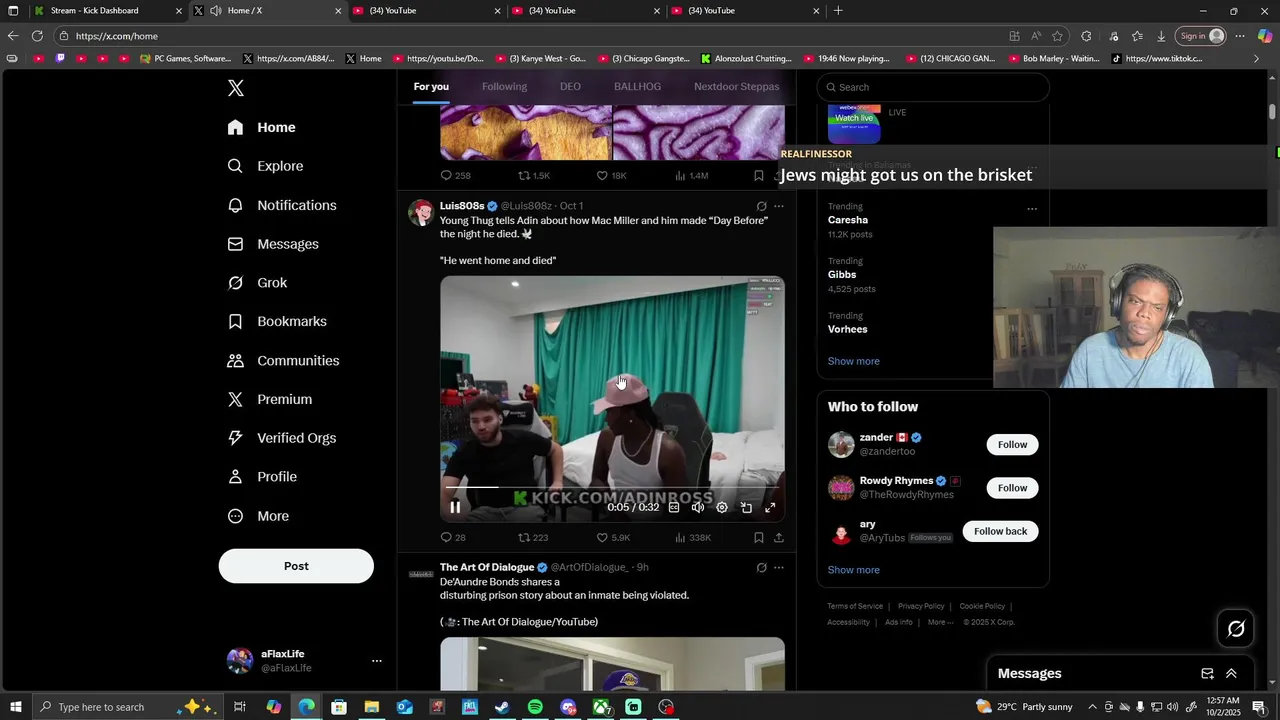Image resolution: width=1280 pixels, height=720 pixels.
Task: Repost the post with 1.5K reposts
Action: click(x=533, y=175)
